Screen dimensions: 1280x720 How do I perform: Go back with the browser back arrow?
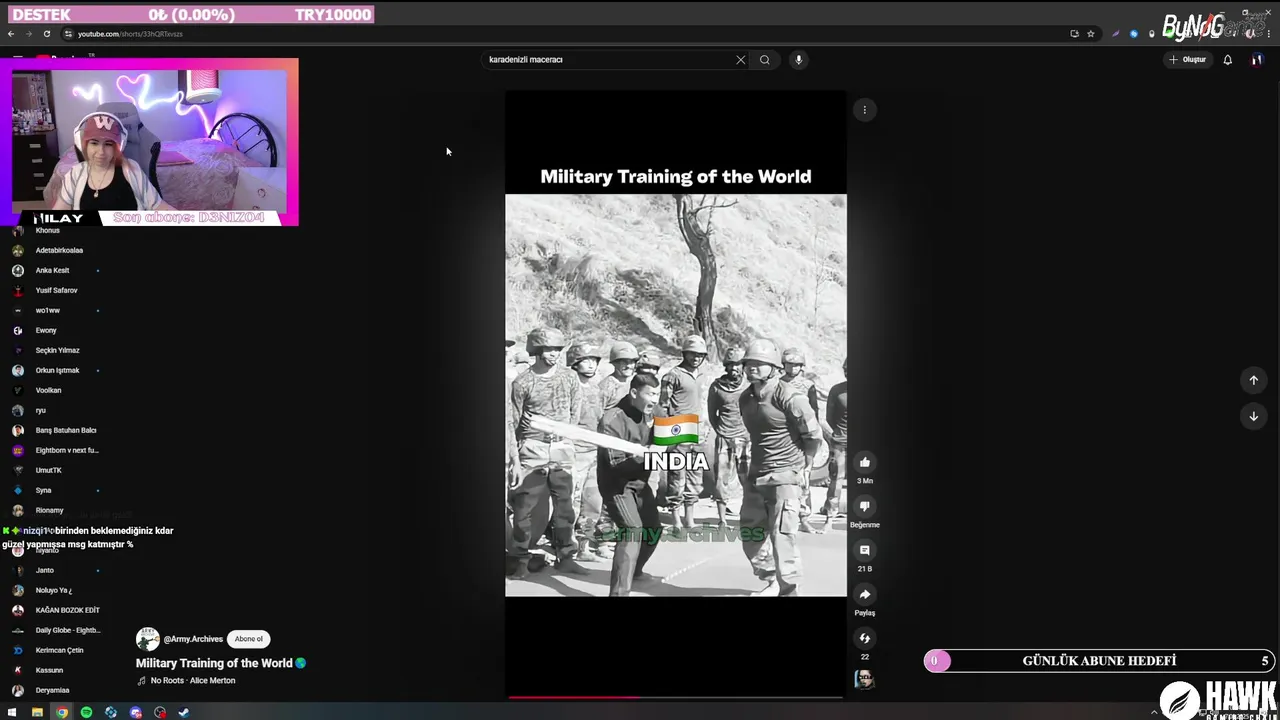point(11,34)
